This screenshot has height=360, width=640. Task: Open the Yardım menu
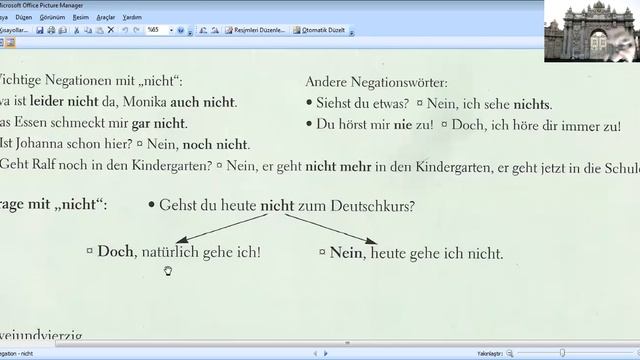pos(132,18)
